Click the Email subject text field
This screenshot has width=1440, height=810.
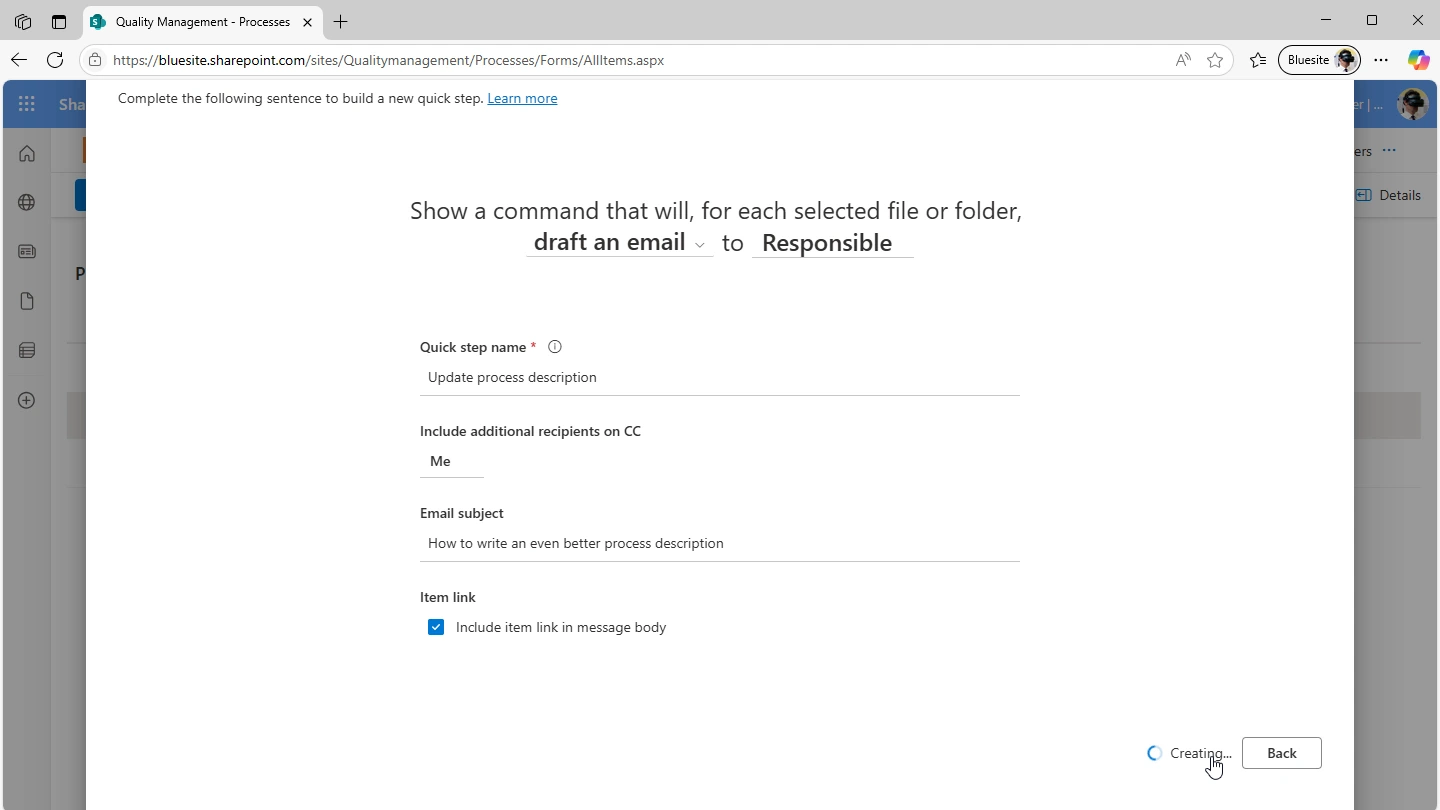point(720,544)
